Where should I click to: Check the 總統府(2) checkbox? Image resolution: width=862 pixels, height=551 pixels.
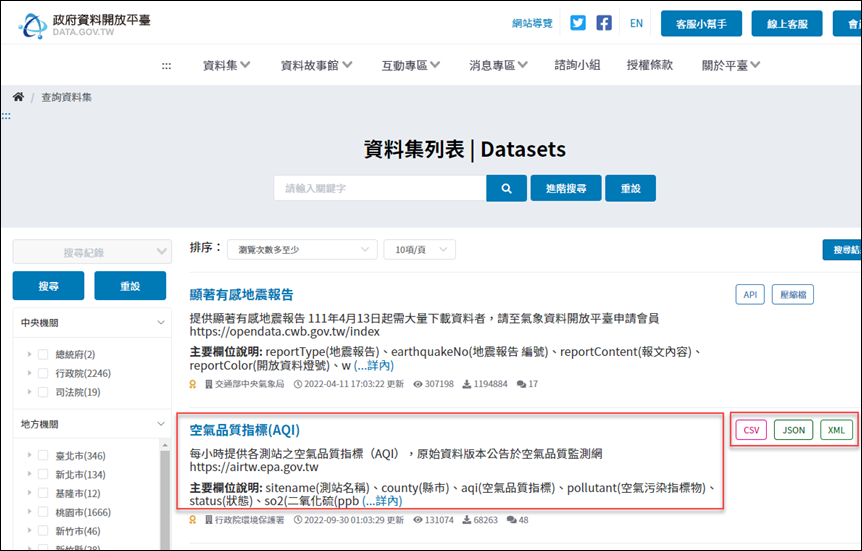43,354
